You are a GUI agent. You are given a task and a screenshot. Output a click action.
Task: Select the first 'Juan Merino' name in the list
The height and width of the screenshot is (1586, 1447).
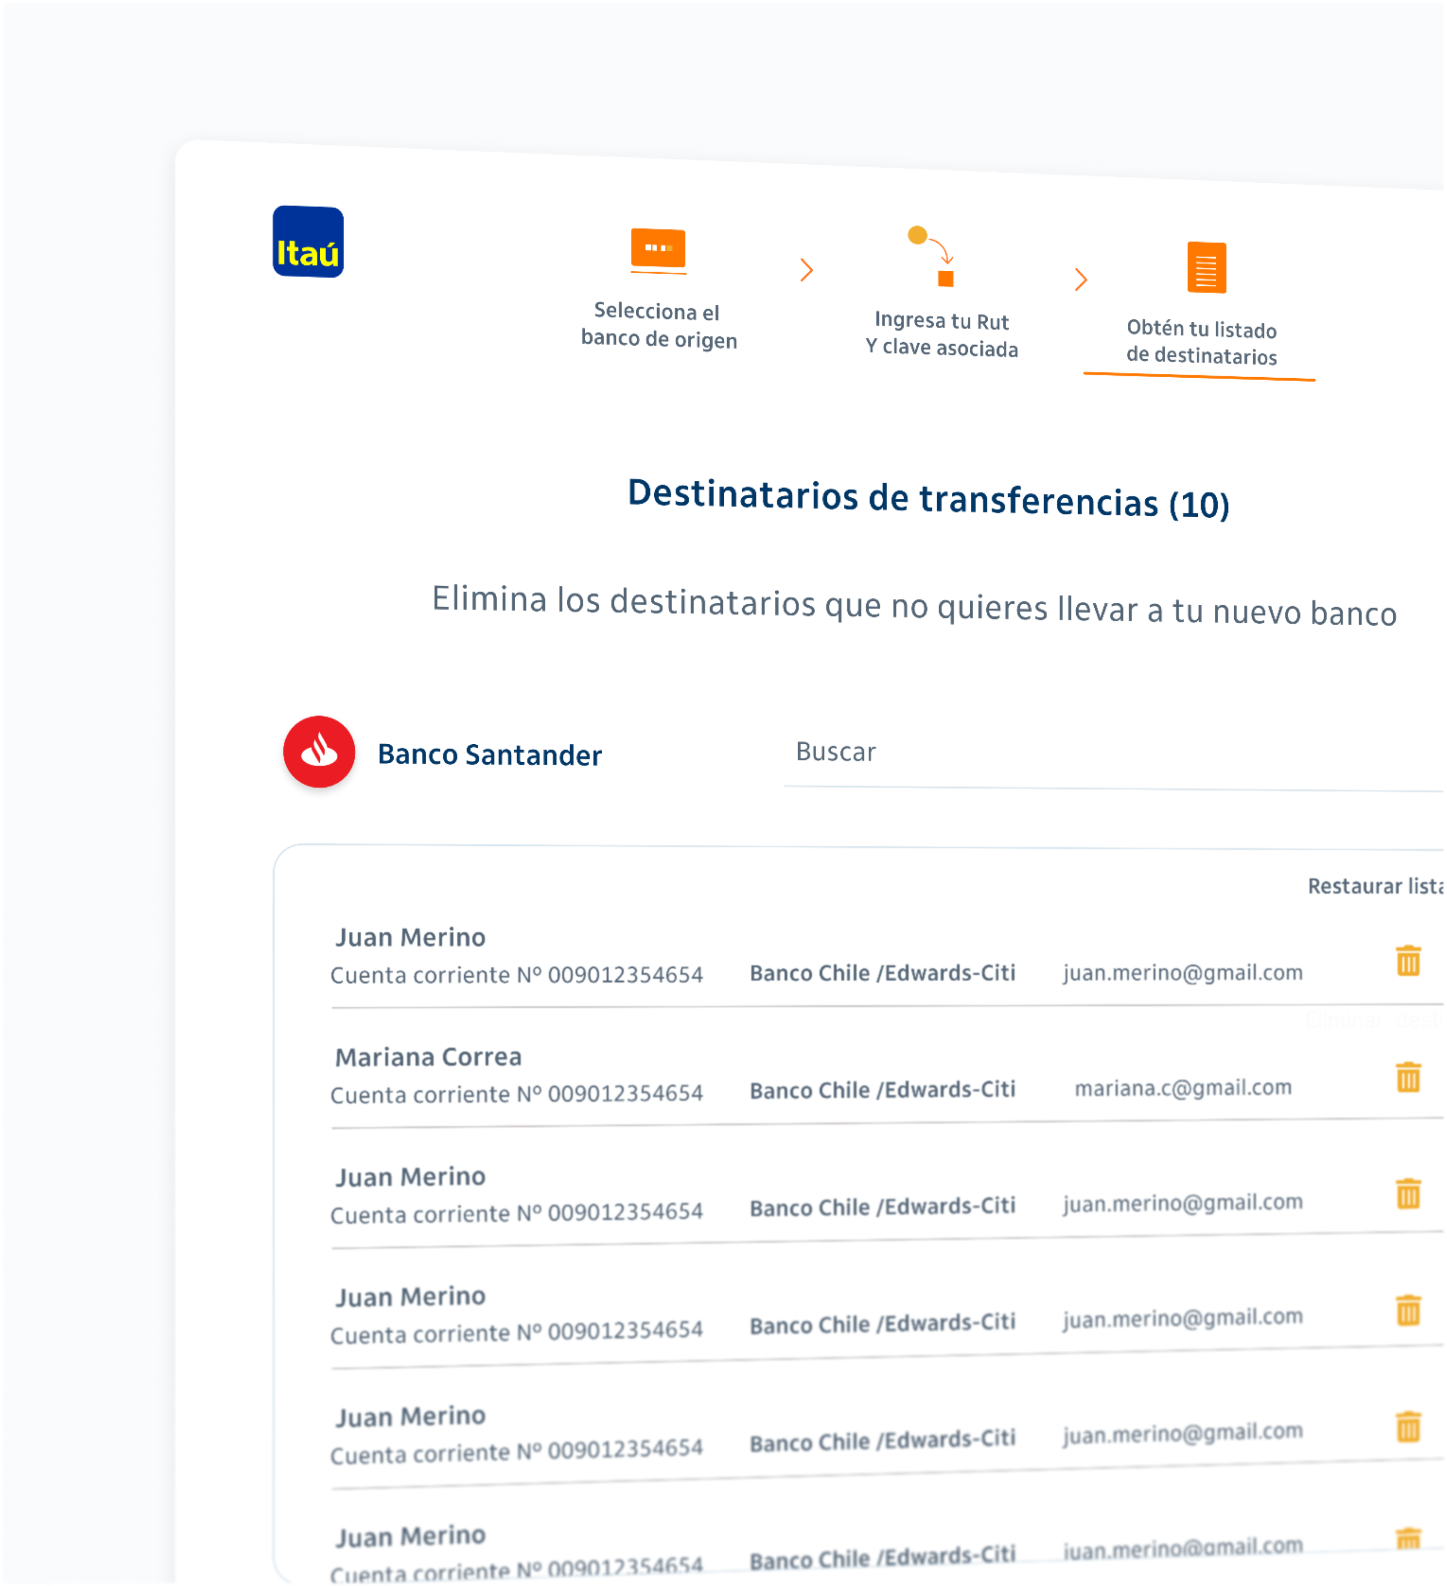[410, 937]
